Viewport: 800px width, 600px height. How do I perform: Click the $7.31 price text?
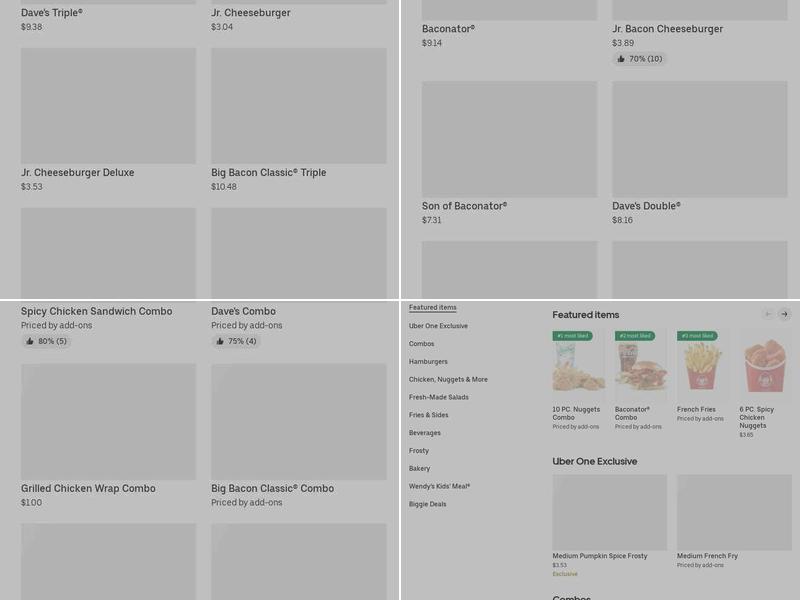(432, 220)
